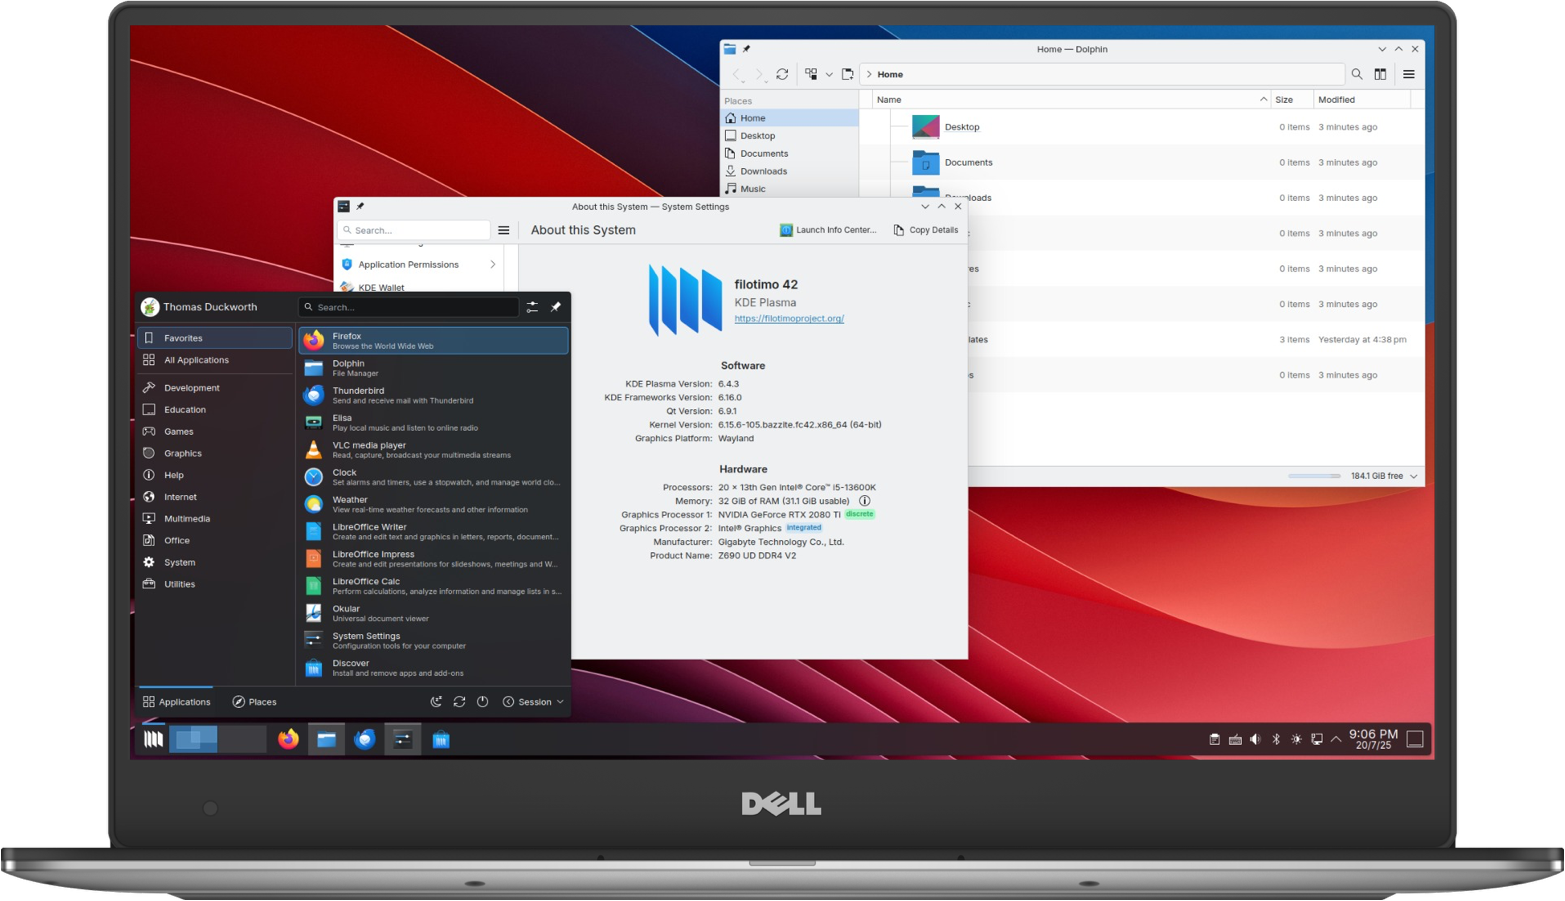Image resolution: width=1565 pixels, height=901 pixels.
Task: Switch to System Settings taskbar entry
Action: click(x=403, y=739)
